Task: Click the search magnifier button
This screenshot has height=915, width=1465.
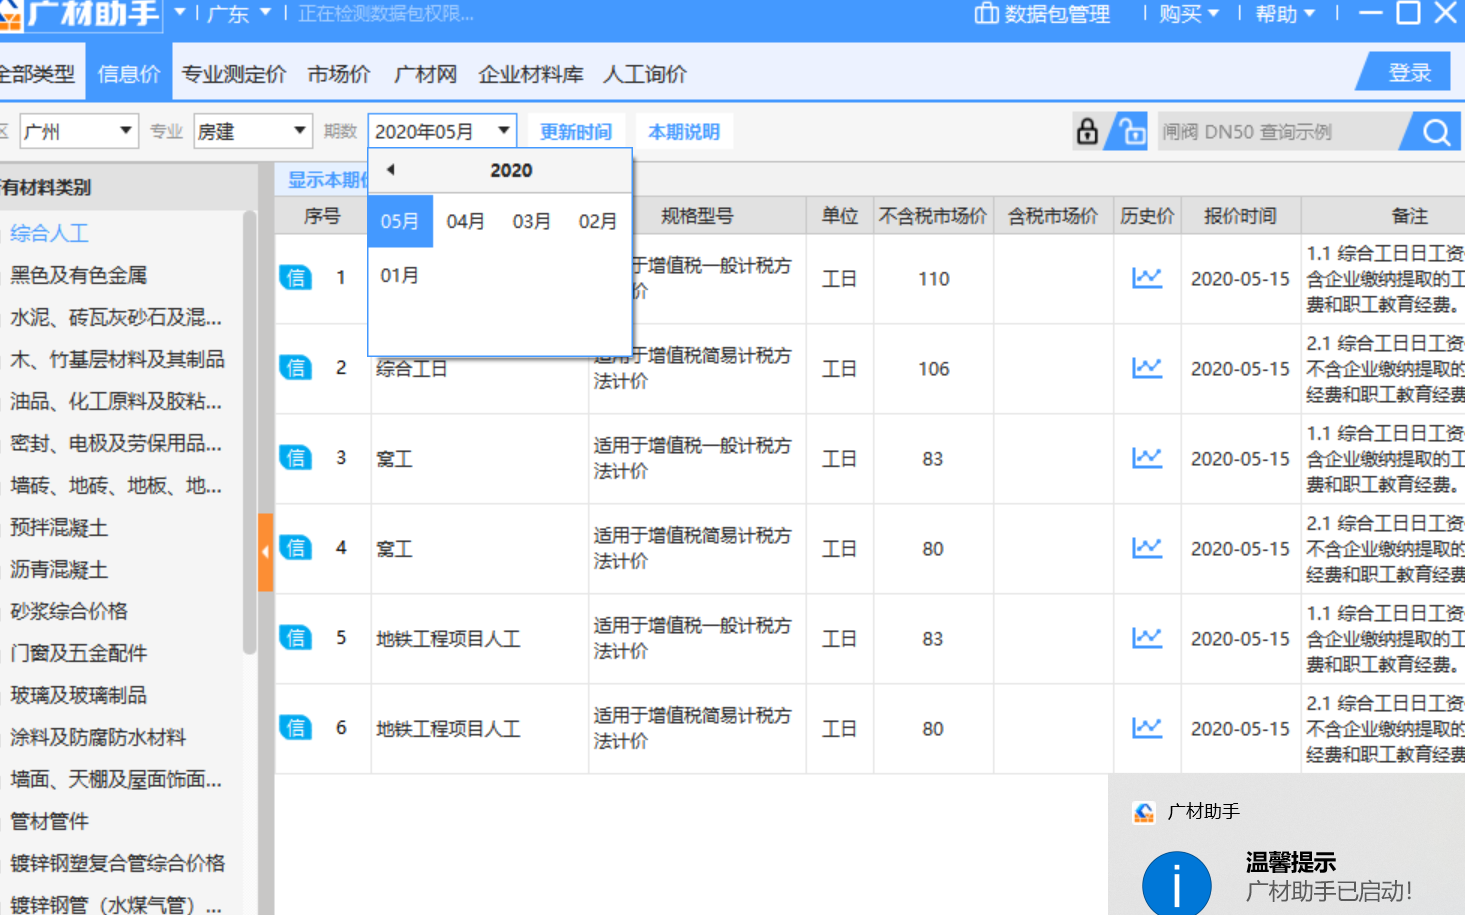Action: tap(1436, 132)
